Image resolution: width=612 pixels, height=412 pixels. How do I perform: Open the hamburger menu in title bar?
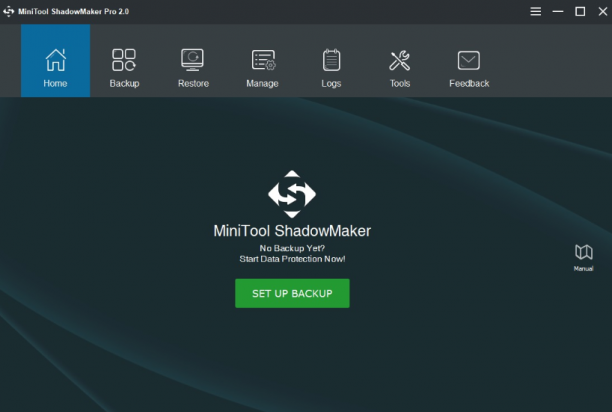click(x=536, y=11)
